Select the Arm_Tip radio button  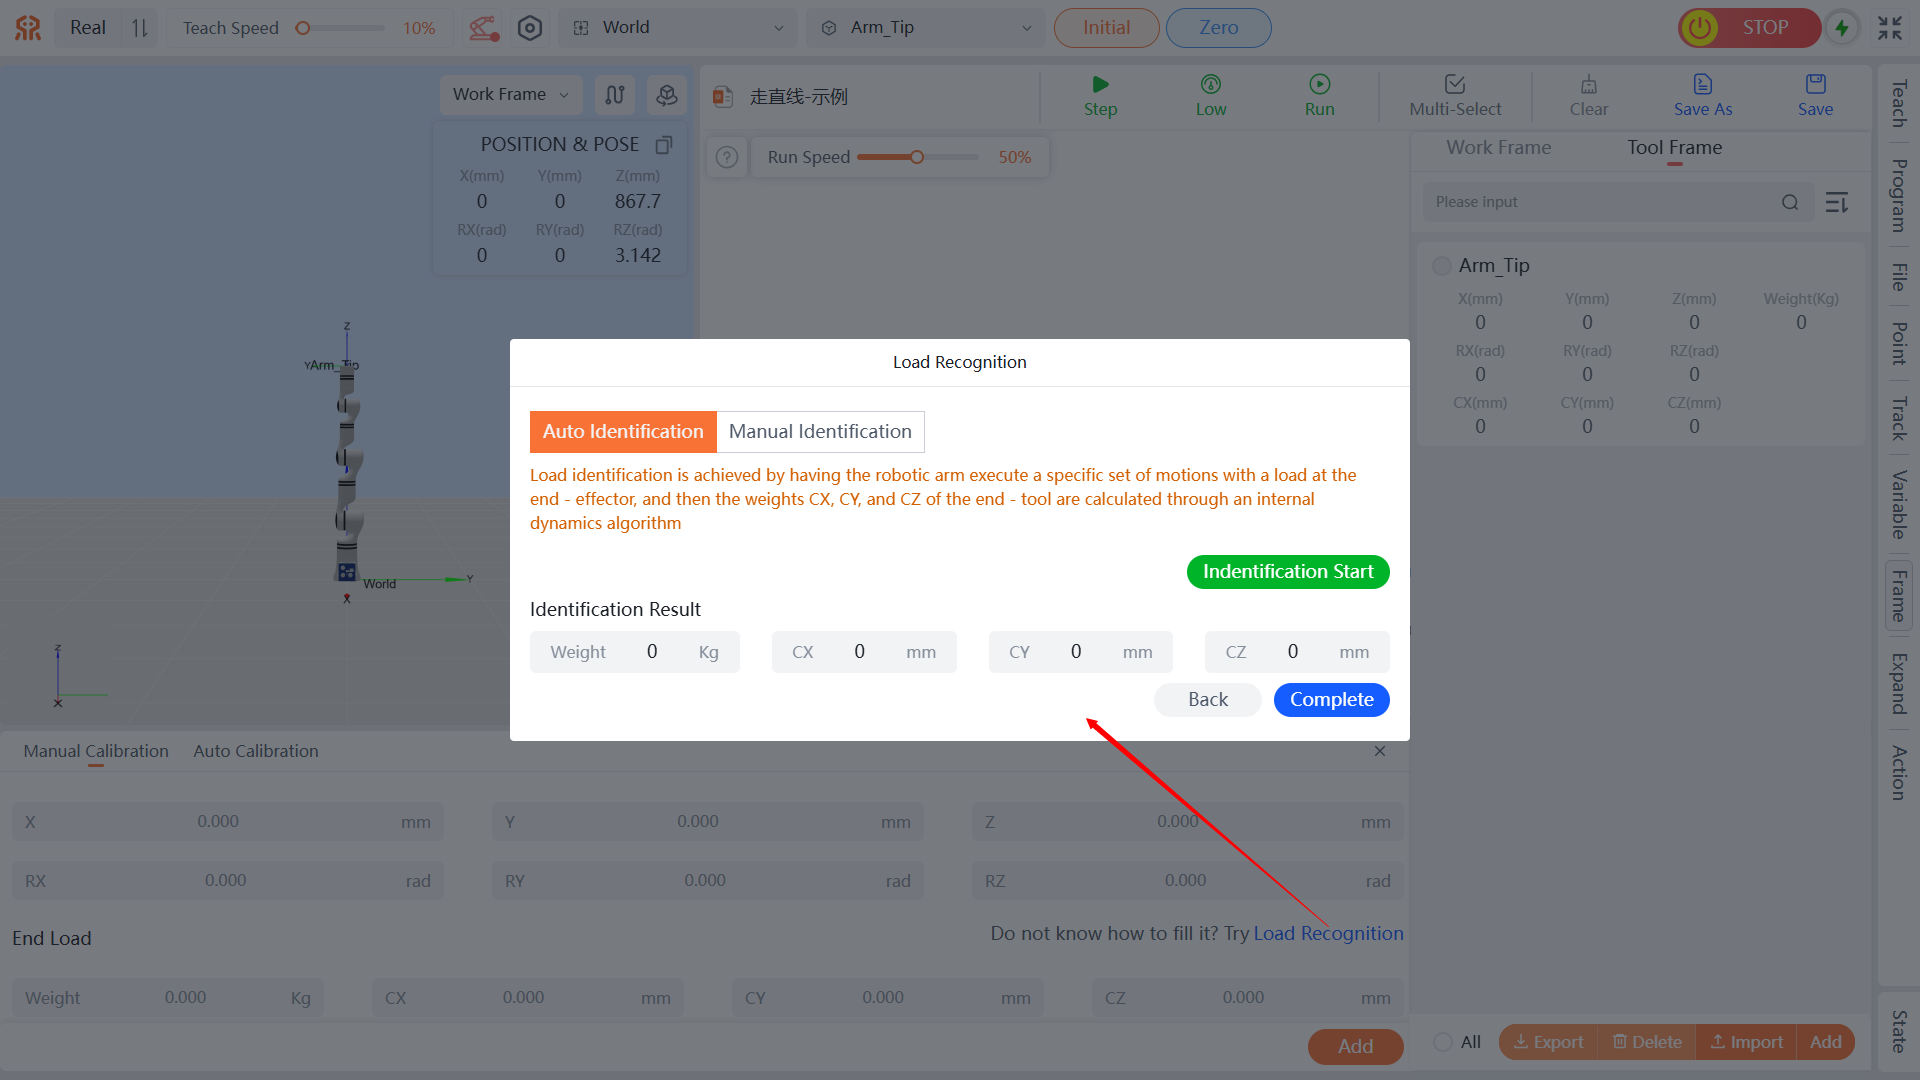pos(1442,266)
